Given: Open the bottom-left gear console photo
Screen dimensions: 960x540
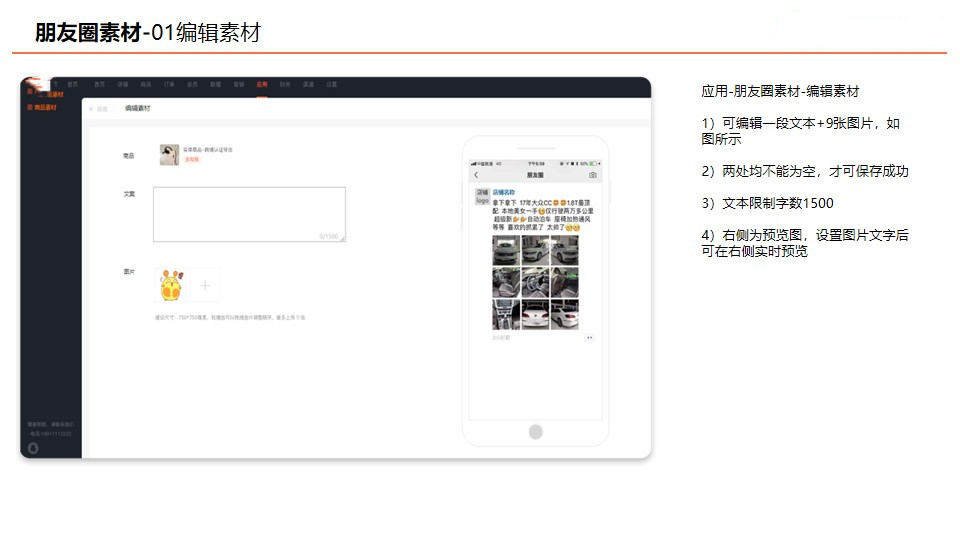Looking at the screenshot, I should (x=506, y=315).
